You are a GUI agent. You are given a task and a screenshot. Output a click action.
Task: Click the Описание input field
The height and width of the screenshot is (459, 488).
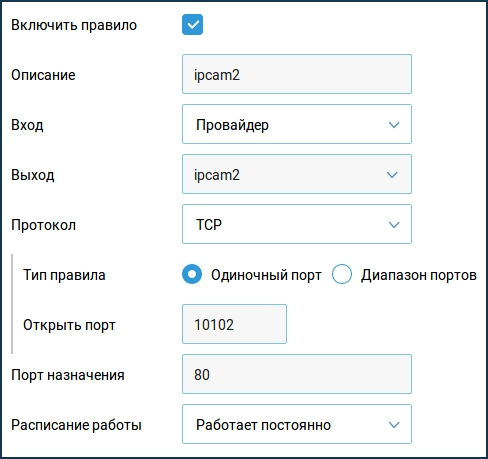click(297, 74)
